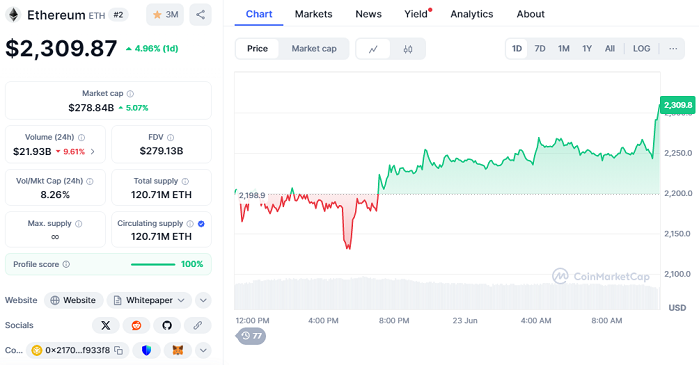Expand the Whitepaper dropdown
The height and width of the screenshot is (365, 699).
click(x=181, y=300)
